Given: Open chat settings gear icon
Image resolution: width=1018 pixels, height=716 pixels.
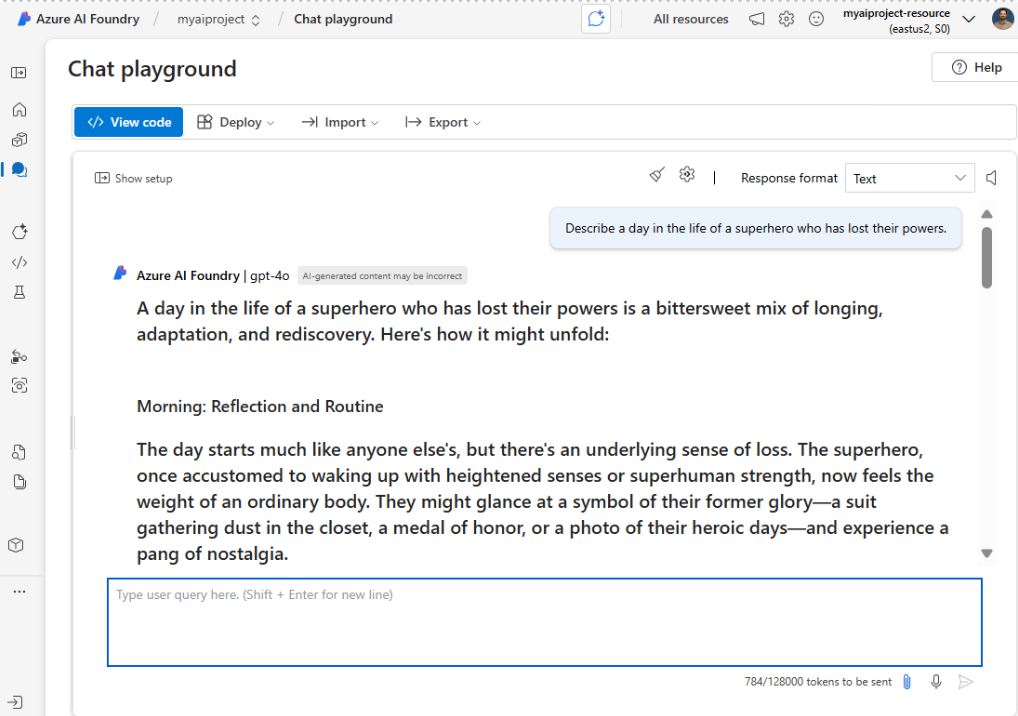Looking at the screenshot, I should pos(686,175).
